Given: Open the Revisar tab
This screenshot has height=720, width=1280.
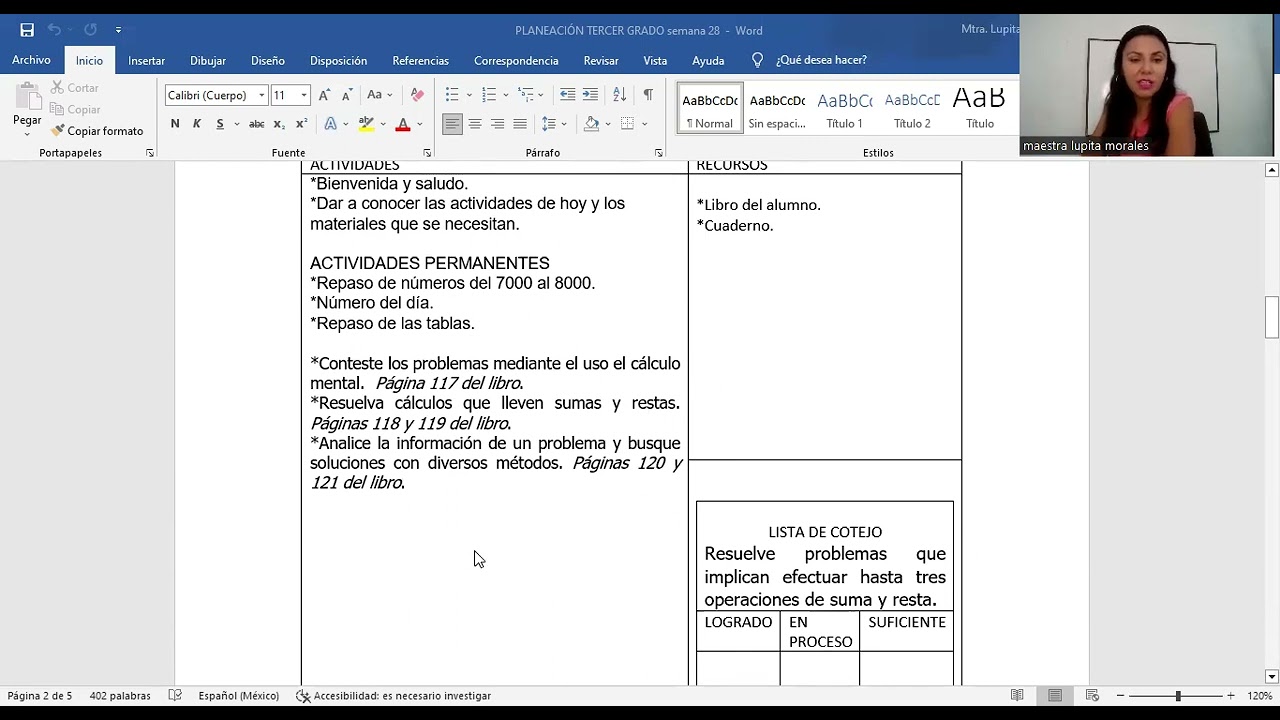Looking at the screenshot, I should [601, 60].
